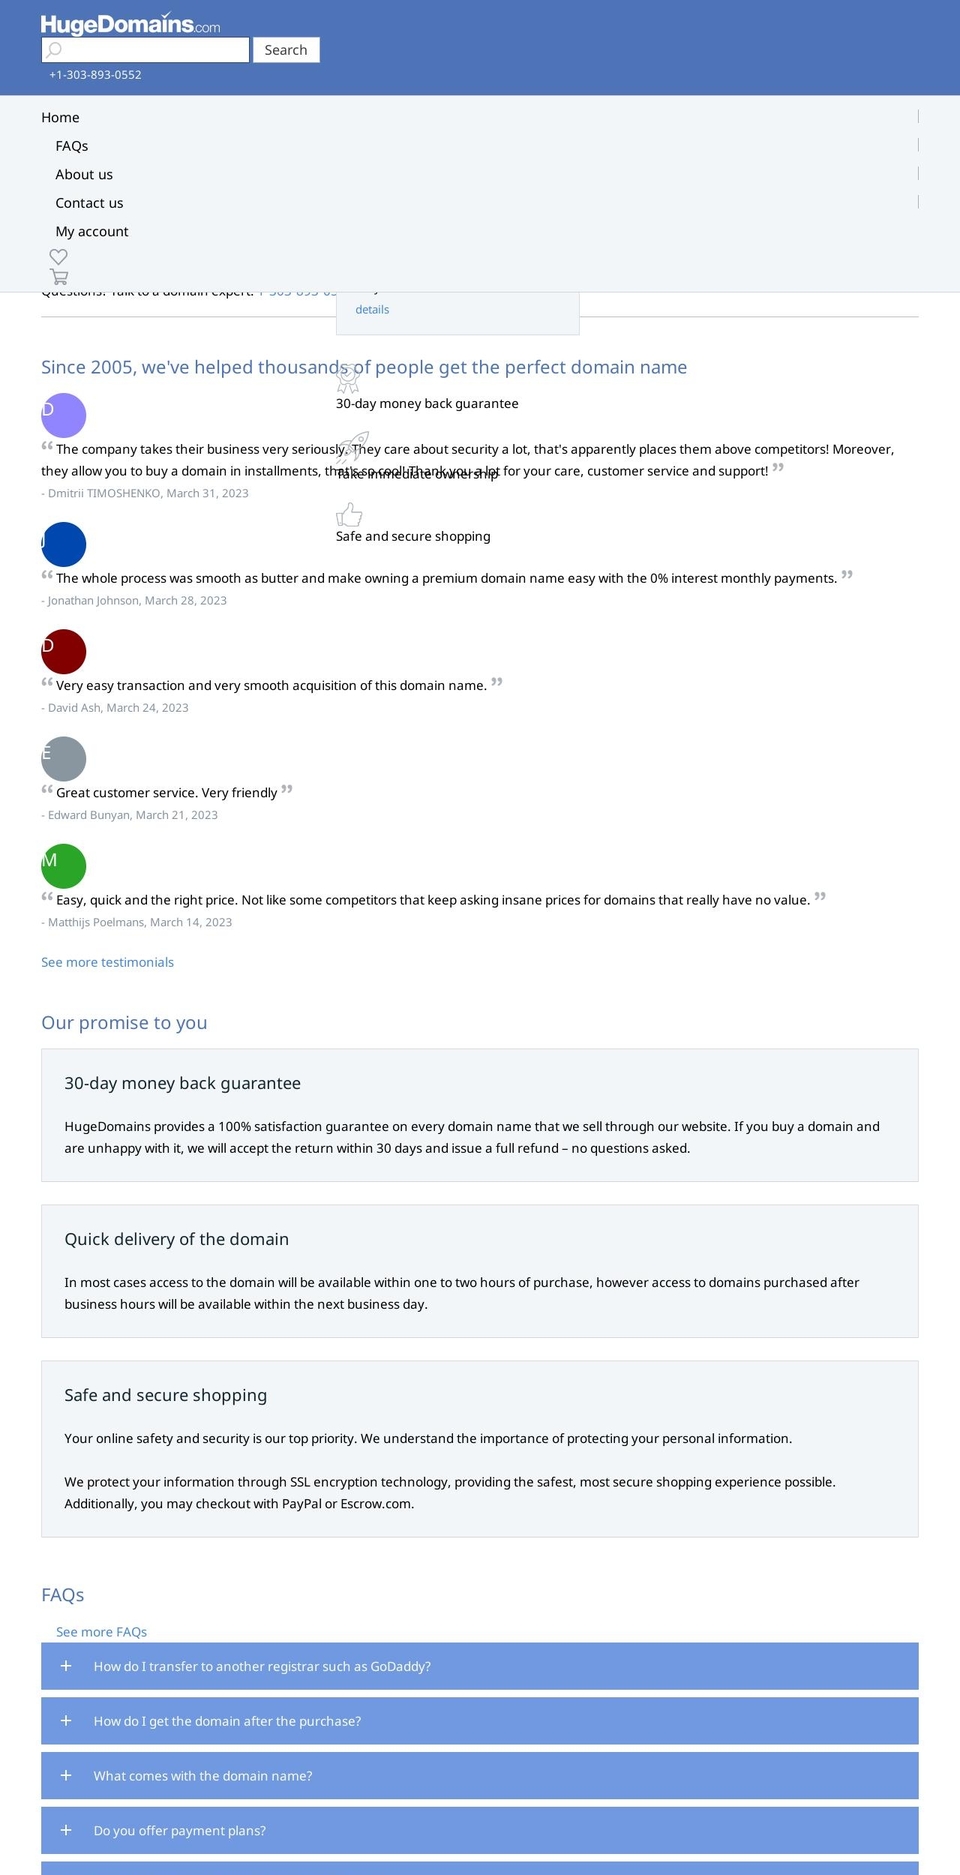Screen dimensions: 960x1875
Task: Expand 'Do you offer payment plans?' question
Action: pyautogui.click(x=480, y=1831)
